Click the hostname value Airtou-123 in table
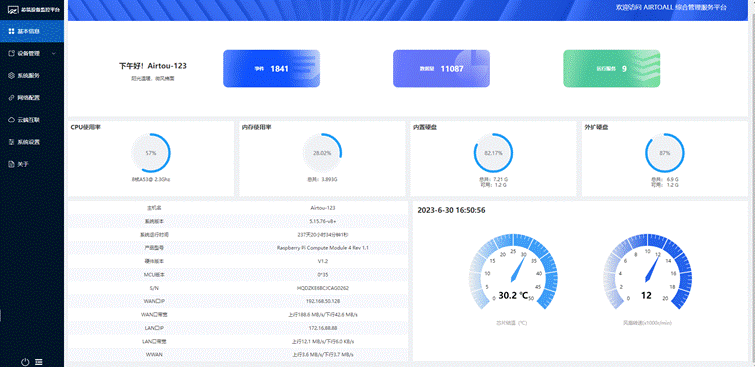The image size is (755, 367). [x=323, y=208]
